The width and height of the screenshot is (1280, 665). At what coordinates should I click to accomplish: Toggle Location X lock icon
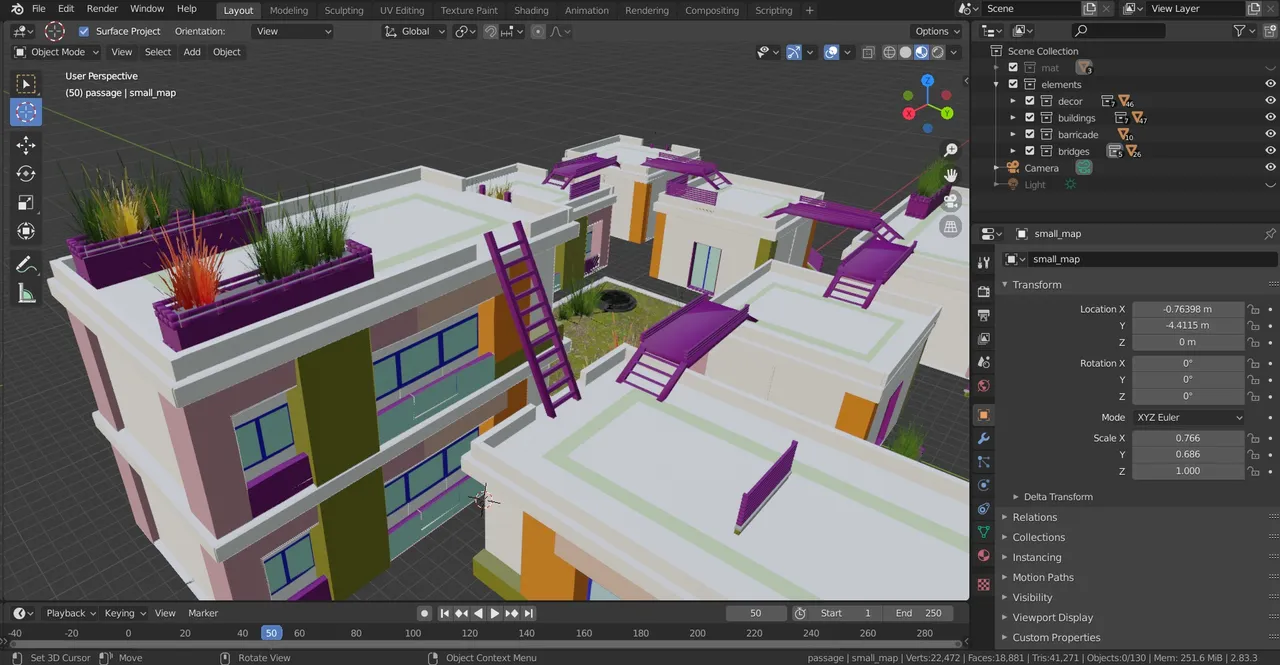[x=1253, y=309]
